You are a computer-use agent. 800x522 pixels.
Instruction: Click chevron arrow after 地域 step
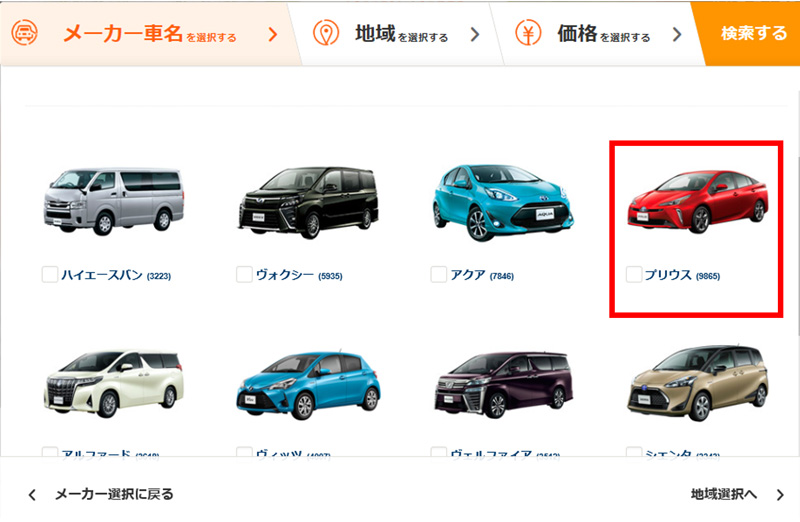pyautogui.click(x=475, y=34)
